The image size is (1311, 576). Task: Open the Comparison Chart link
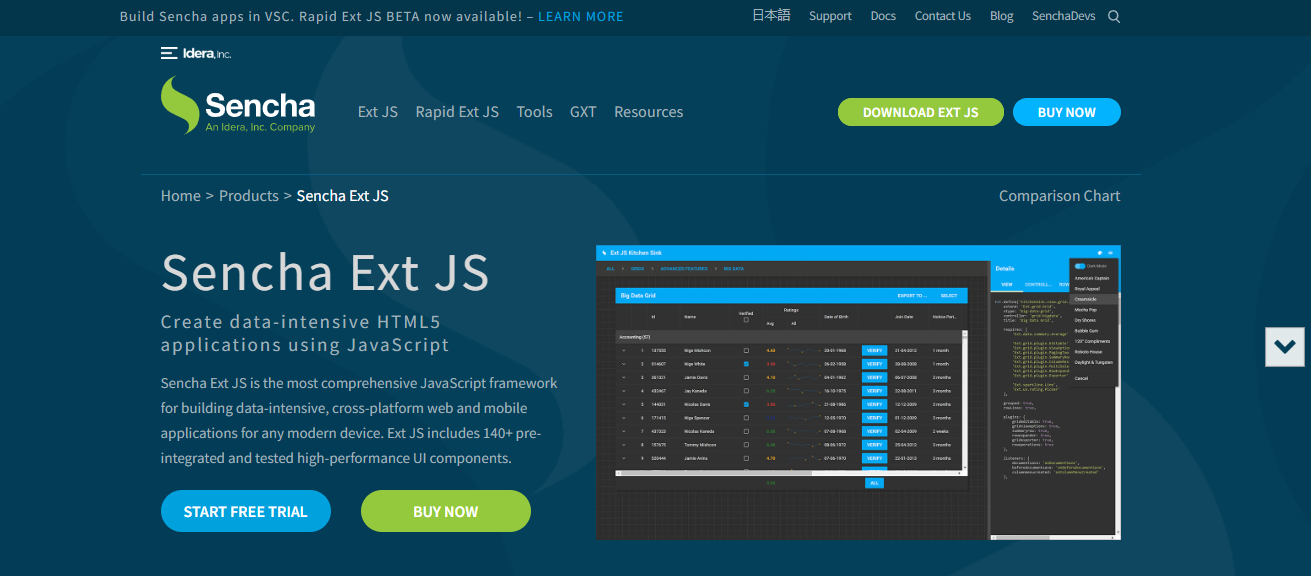1060,196
